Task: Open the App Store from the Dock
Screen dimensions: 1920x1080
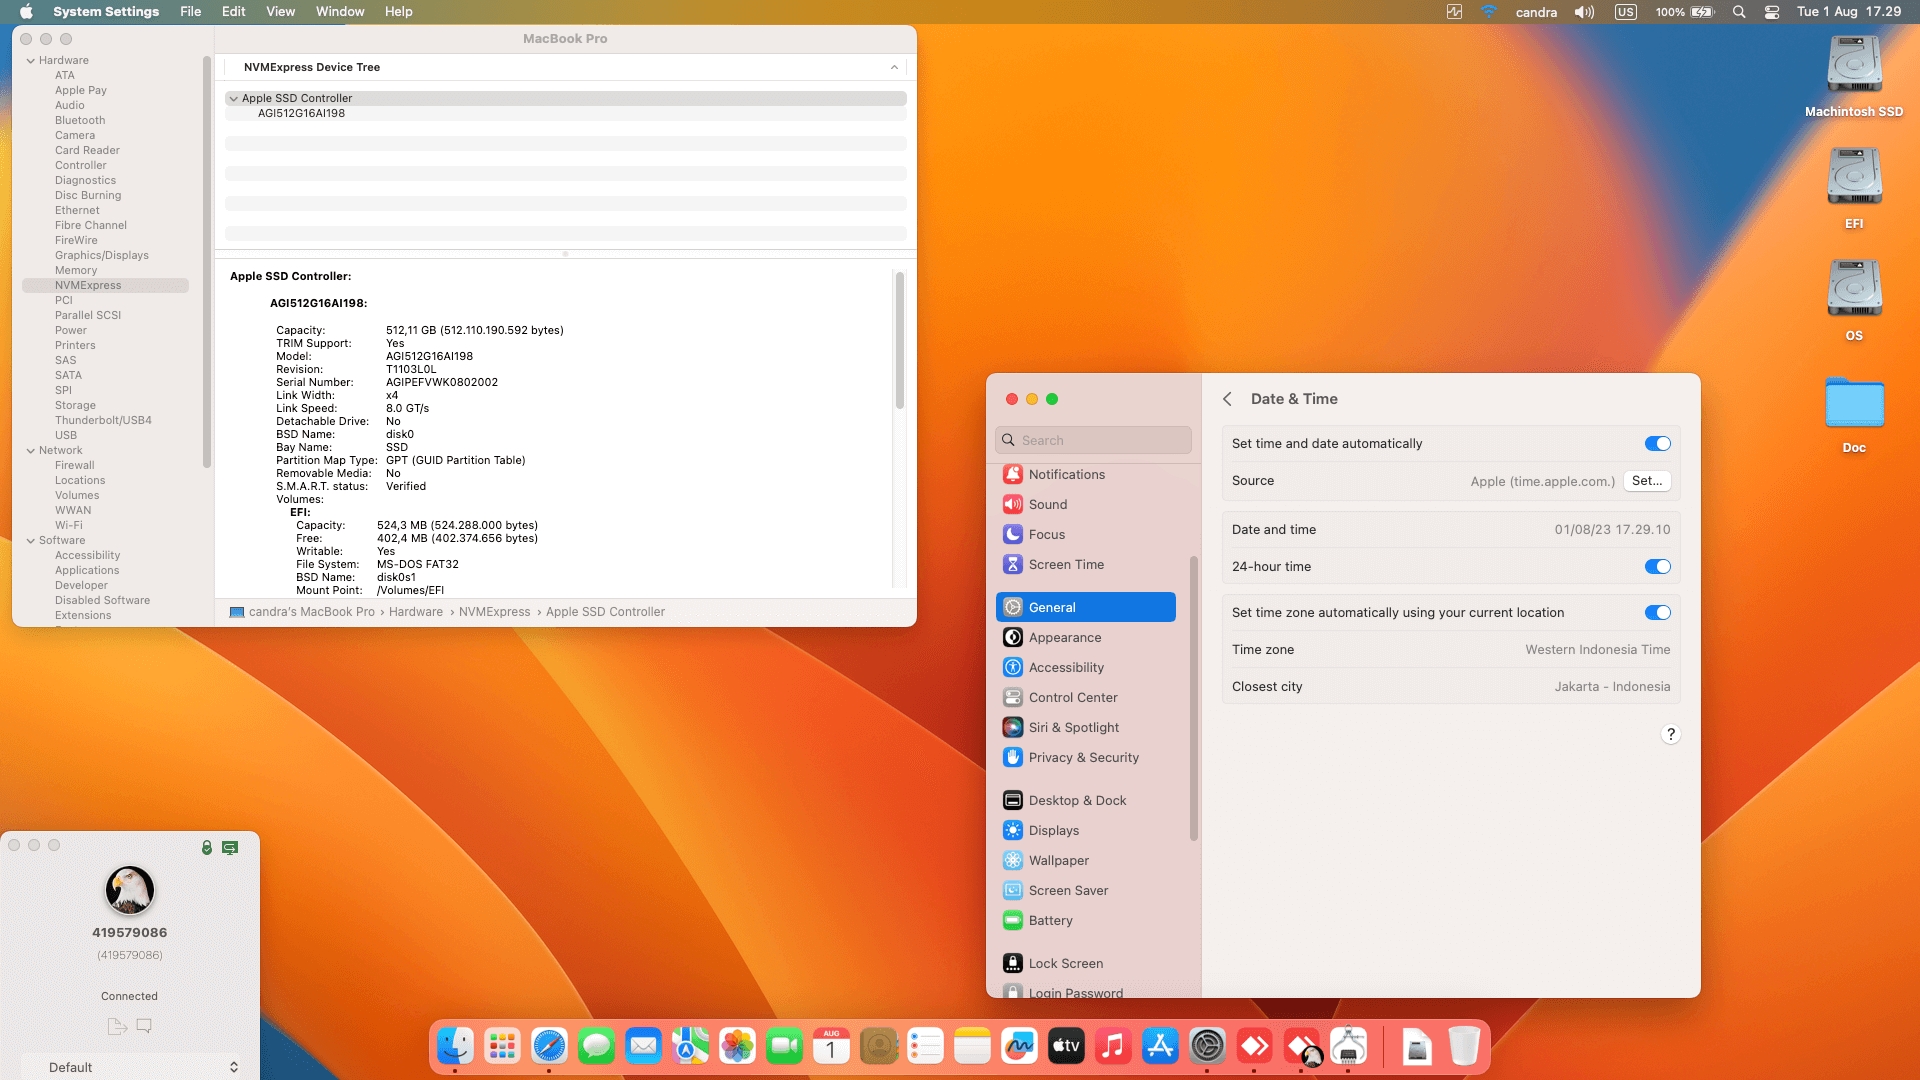Action: 1160,1047
